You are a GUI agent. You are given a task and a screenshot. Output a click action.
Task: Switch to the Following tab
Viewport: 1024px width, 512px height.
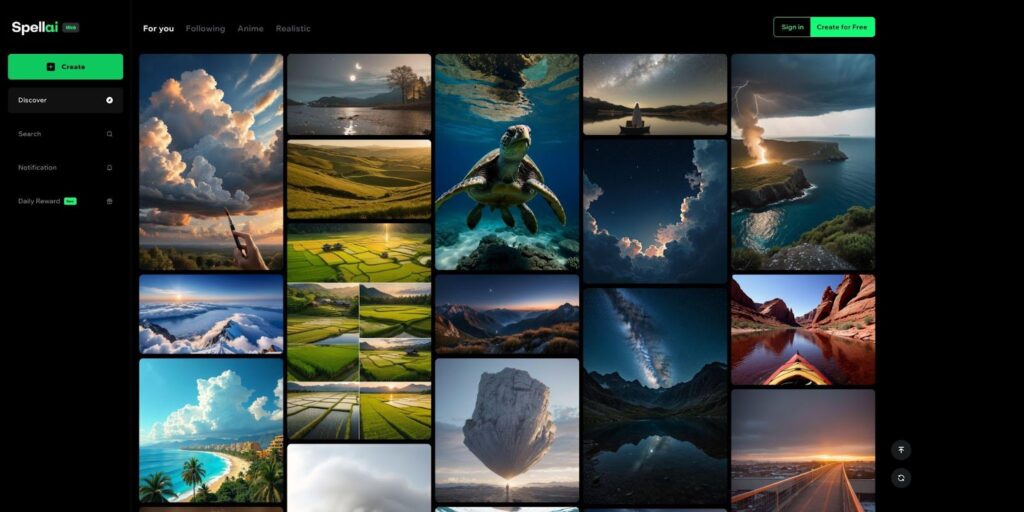coord(205,29)
